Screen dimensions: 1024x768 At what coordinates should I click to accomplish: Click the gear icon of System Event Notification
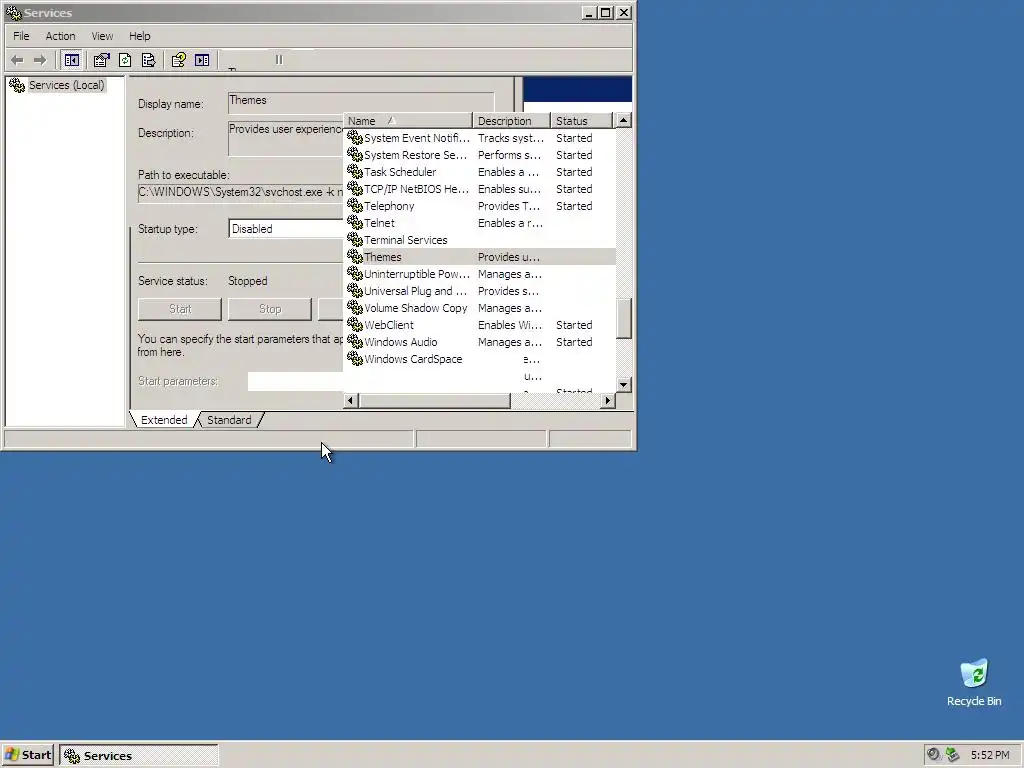[x=355, y=138]
